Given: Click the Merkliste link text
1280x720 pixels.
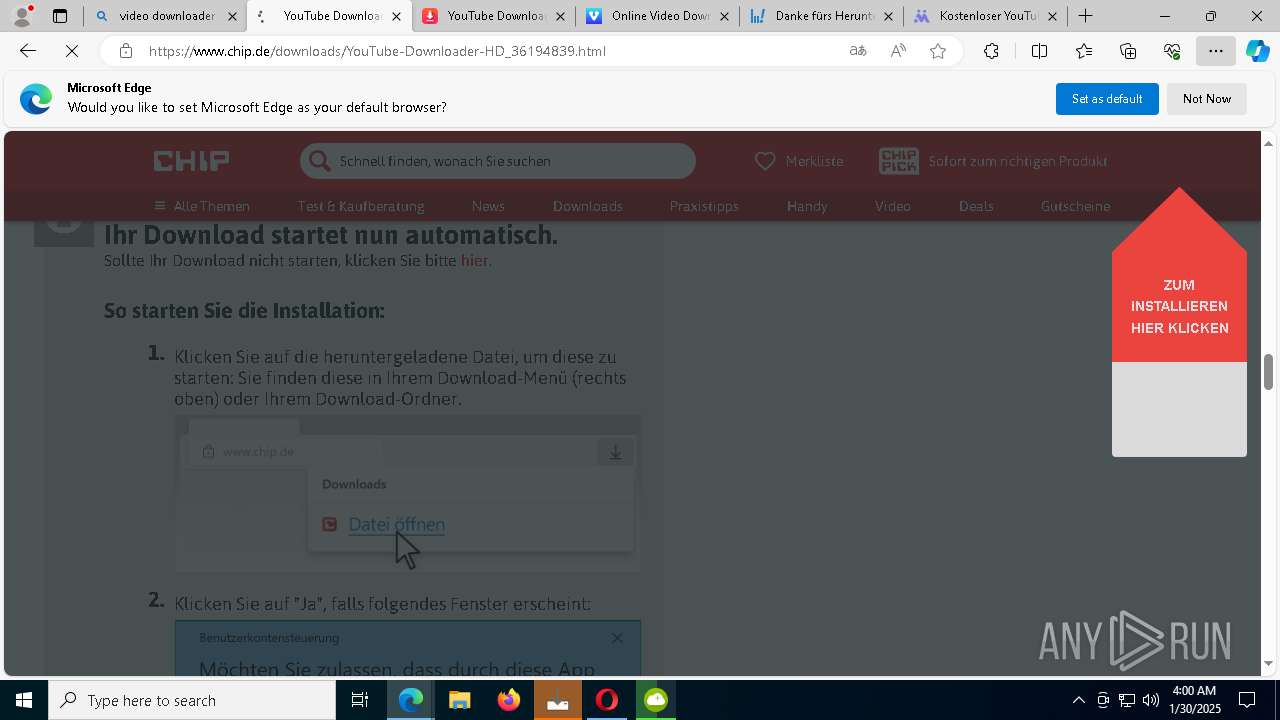Looking at the screenshot, I should click(814, 161).
